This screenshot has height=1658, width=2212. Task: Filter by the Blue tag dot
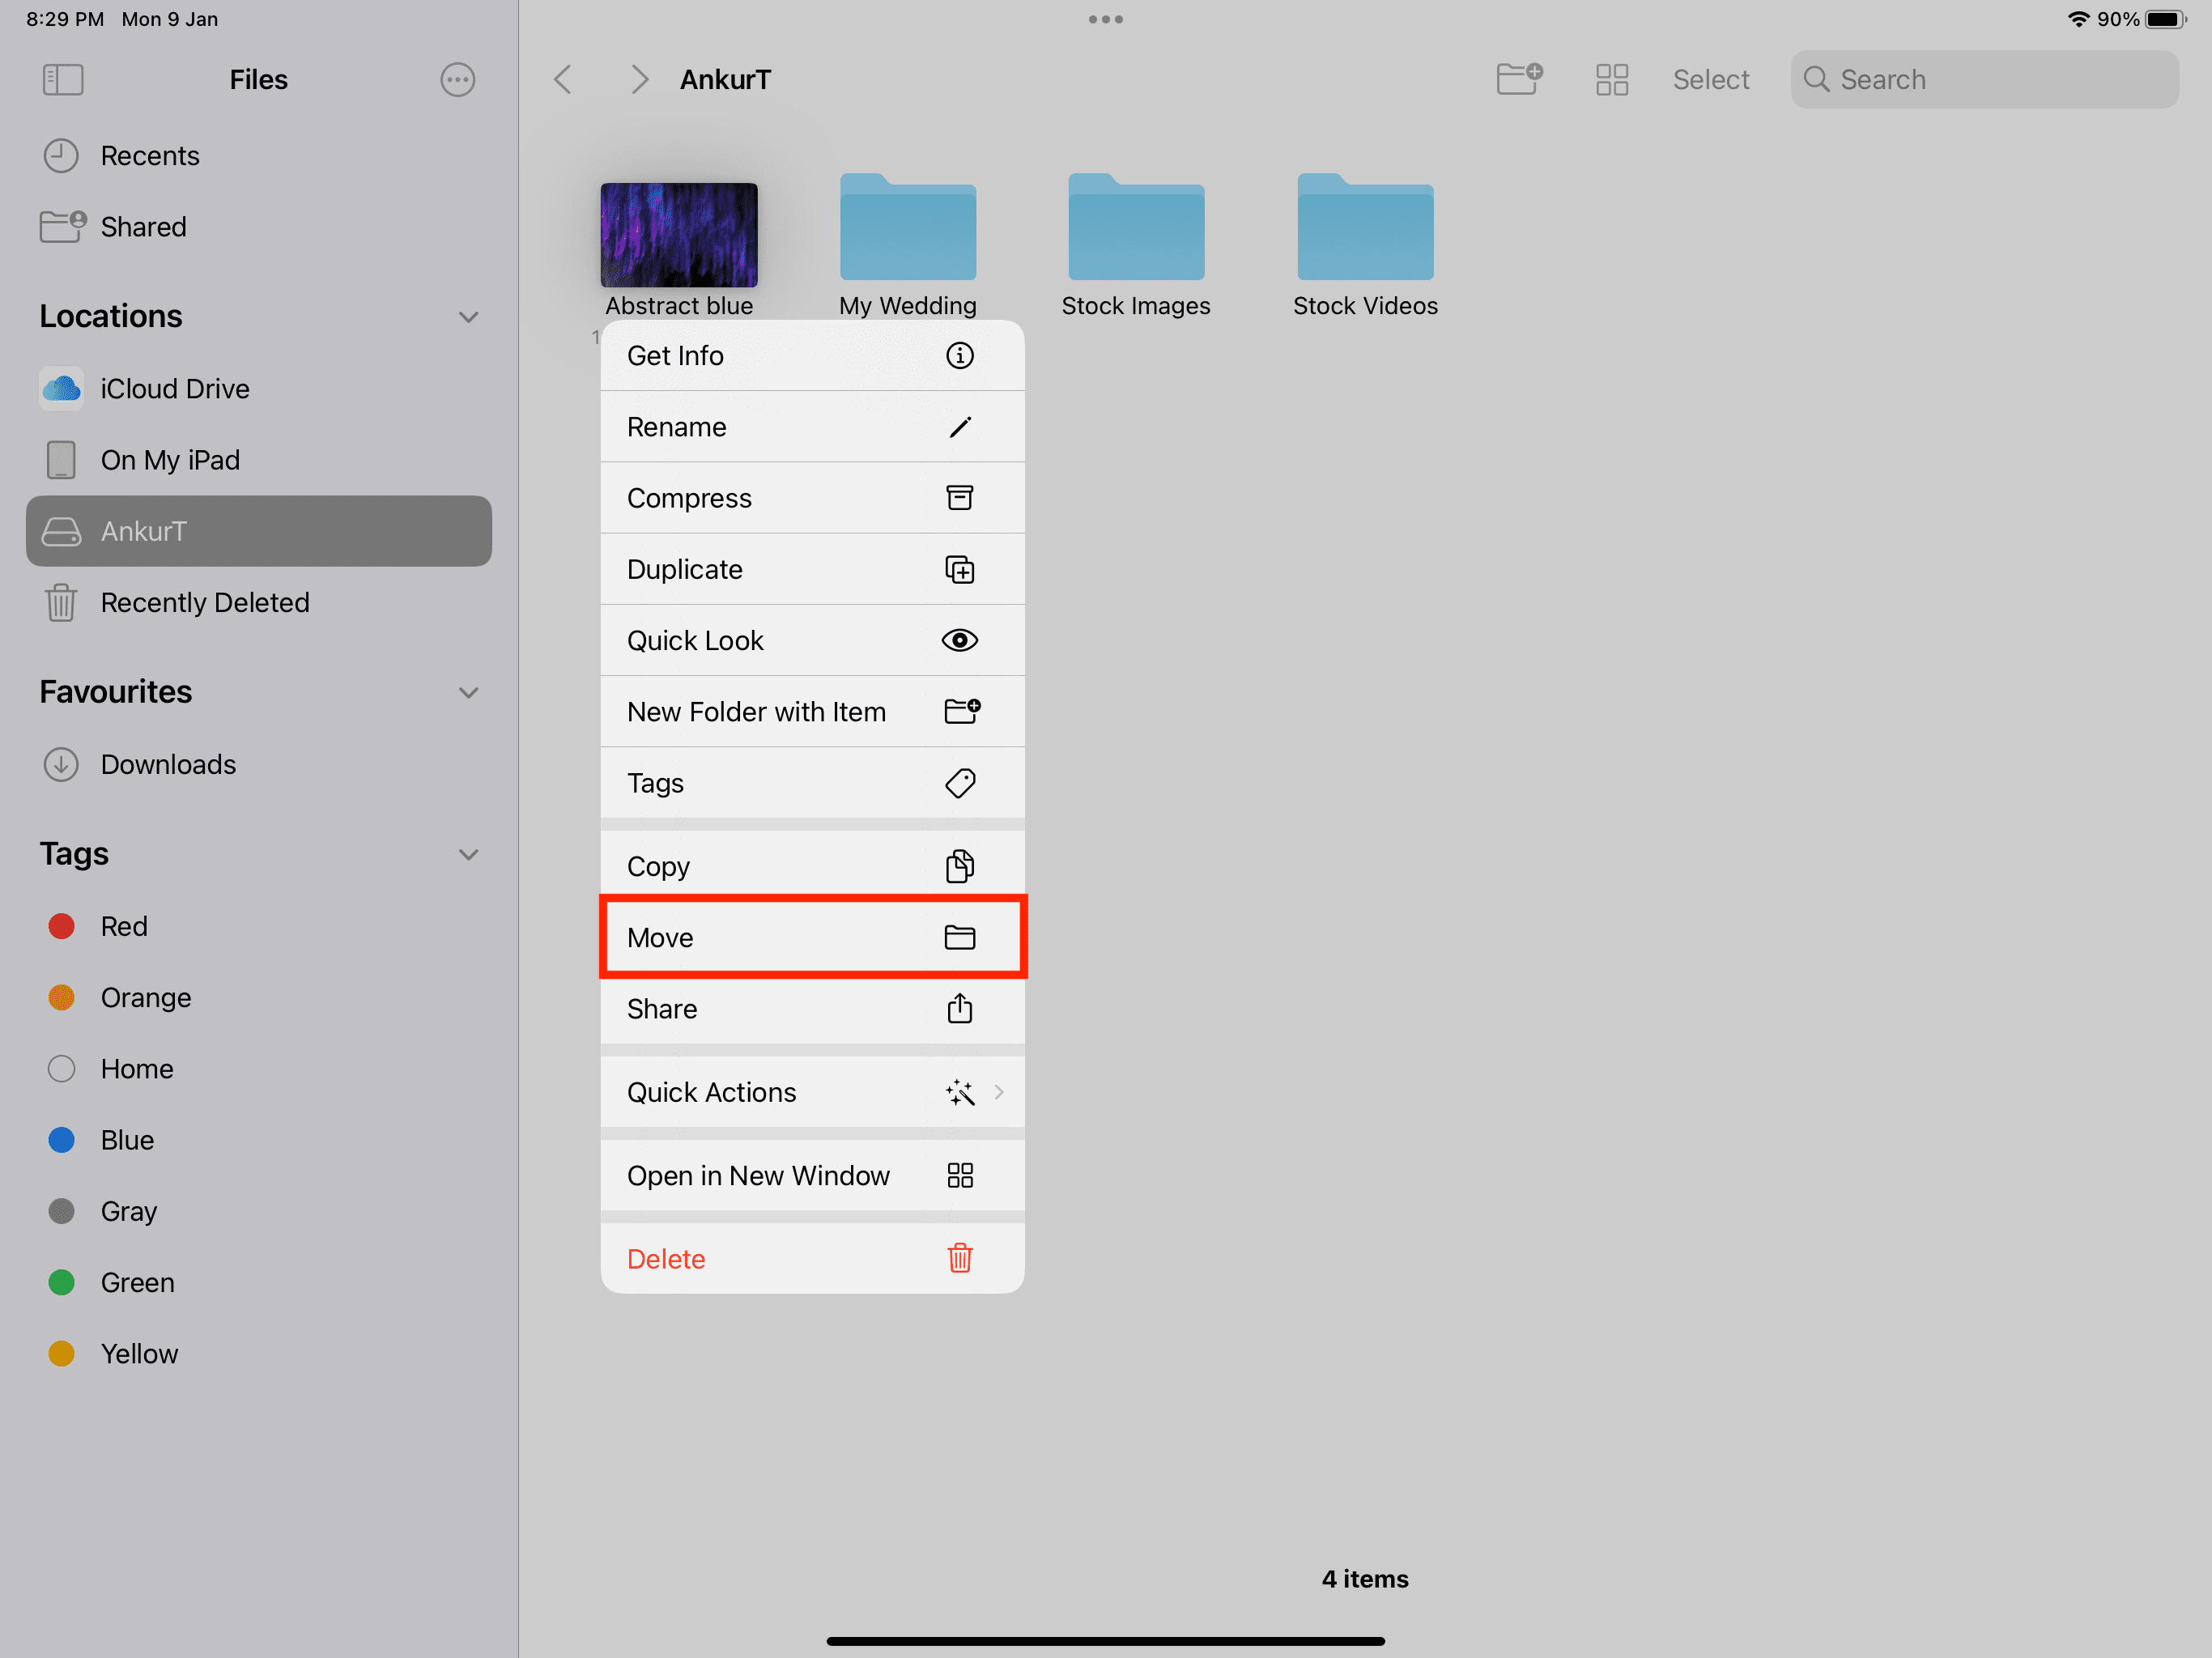click(62, 1140)
